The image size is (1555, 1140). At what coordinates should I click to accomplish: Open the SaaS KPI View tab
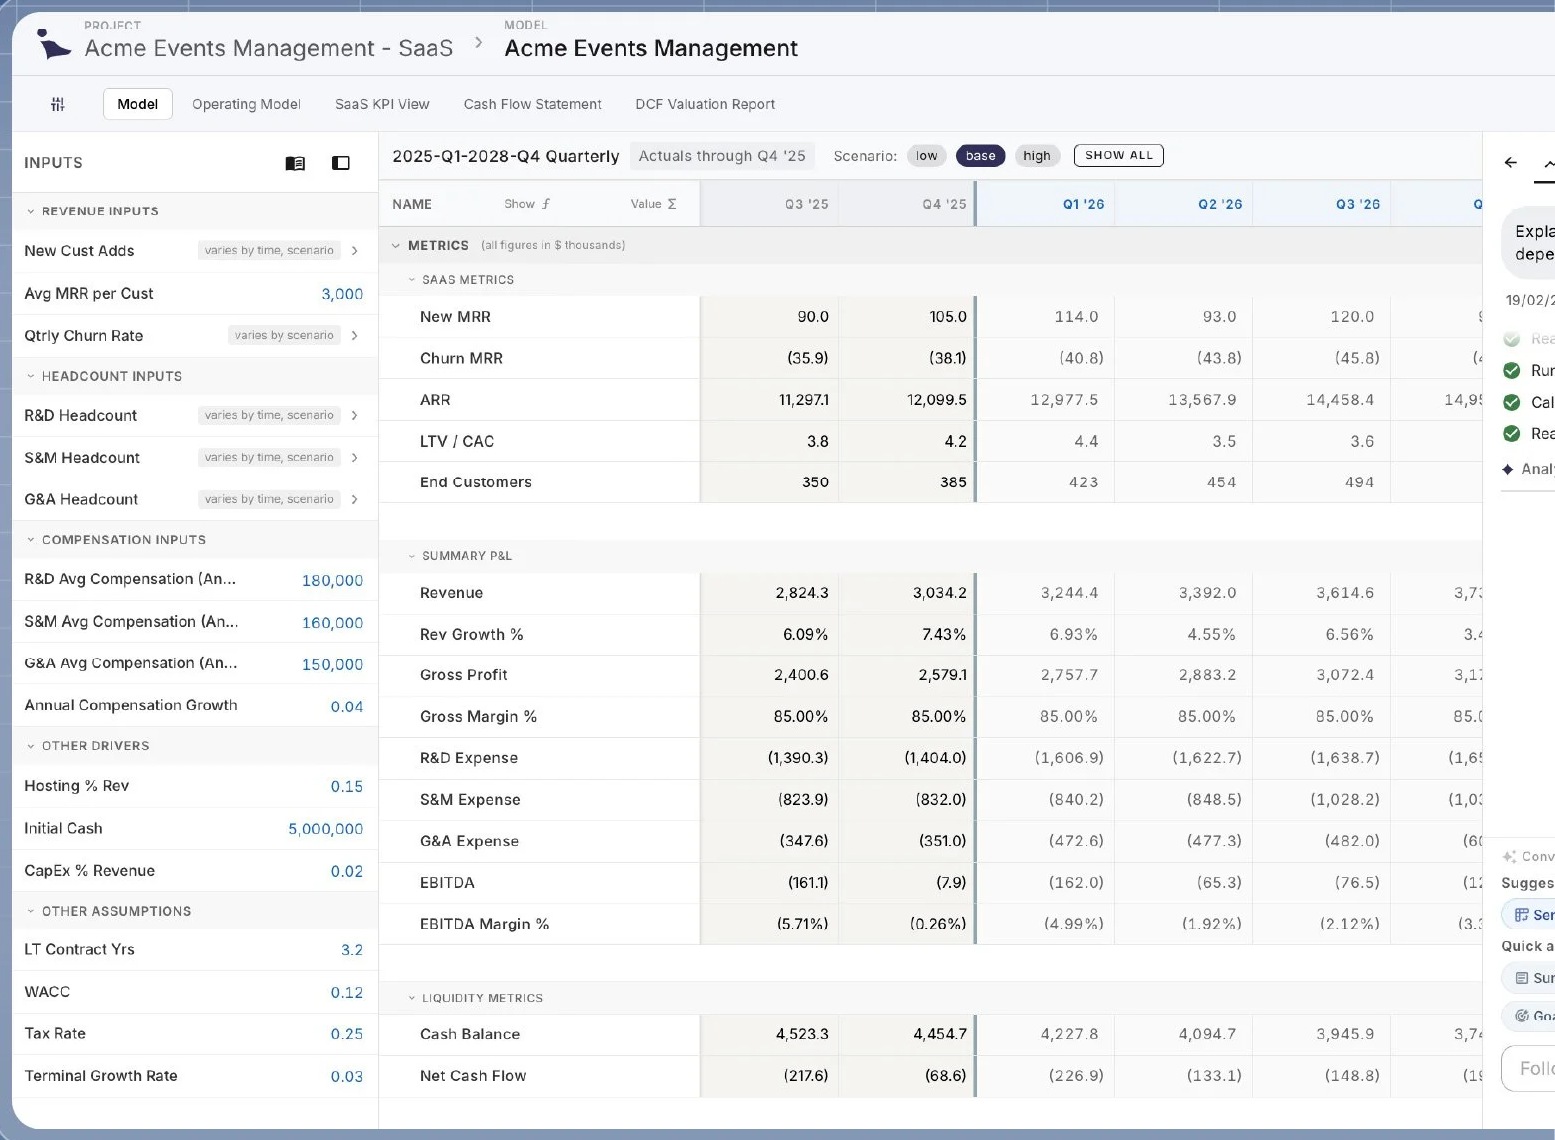(x=382, y=104)
